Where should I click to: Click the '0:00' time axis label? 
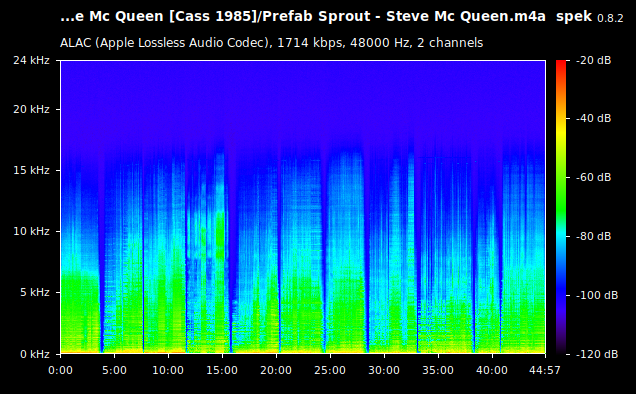click(x=60, y=370)
